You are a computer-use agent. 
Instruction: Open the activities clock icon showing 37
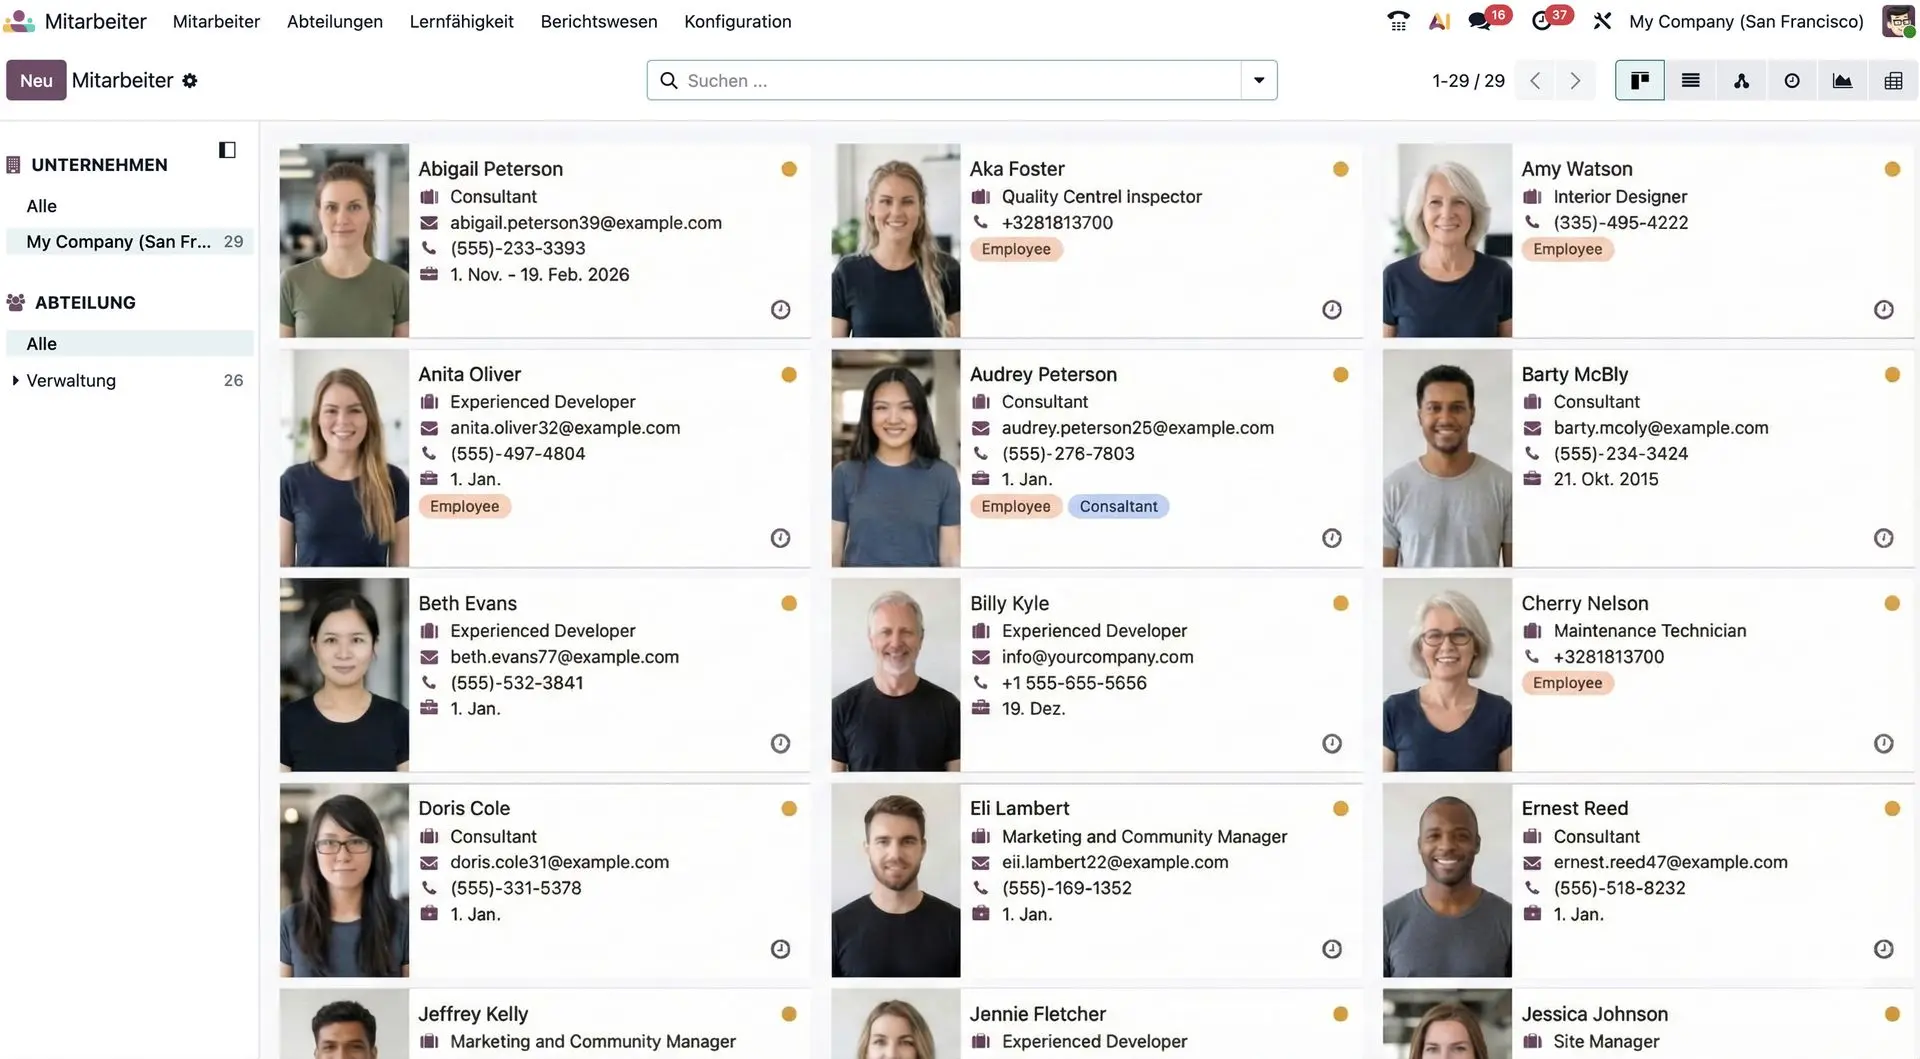[x=1541, y=21]
